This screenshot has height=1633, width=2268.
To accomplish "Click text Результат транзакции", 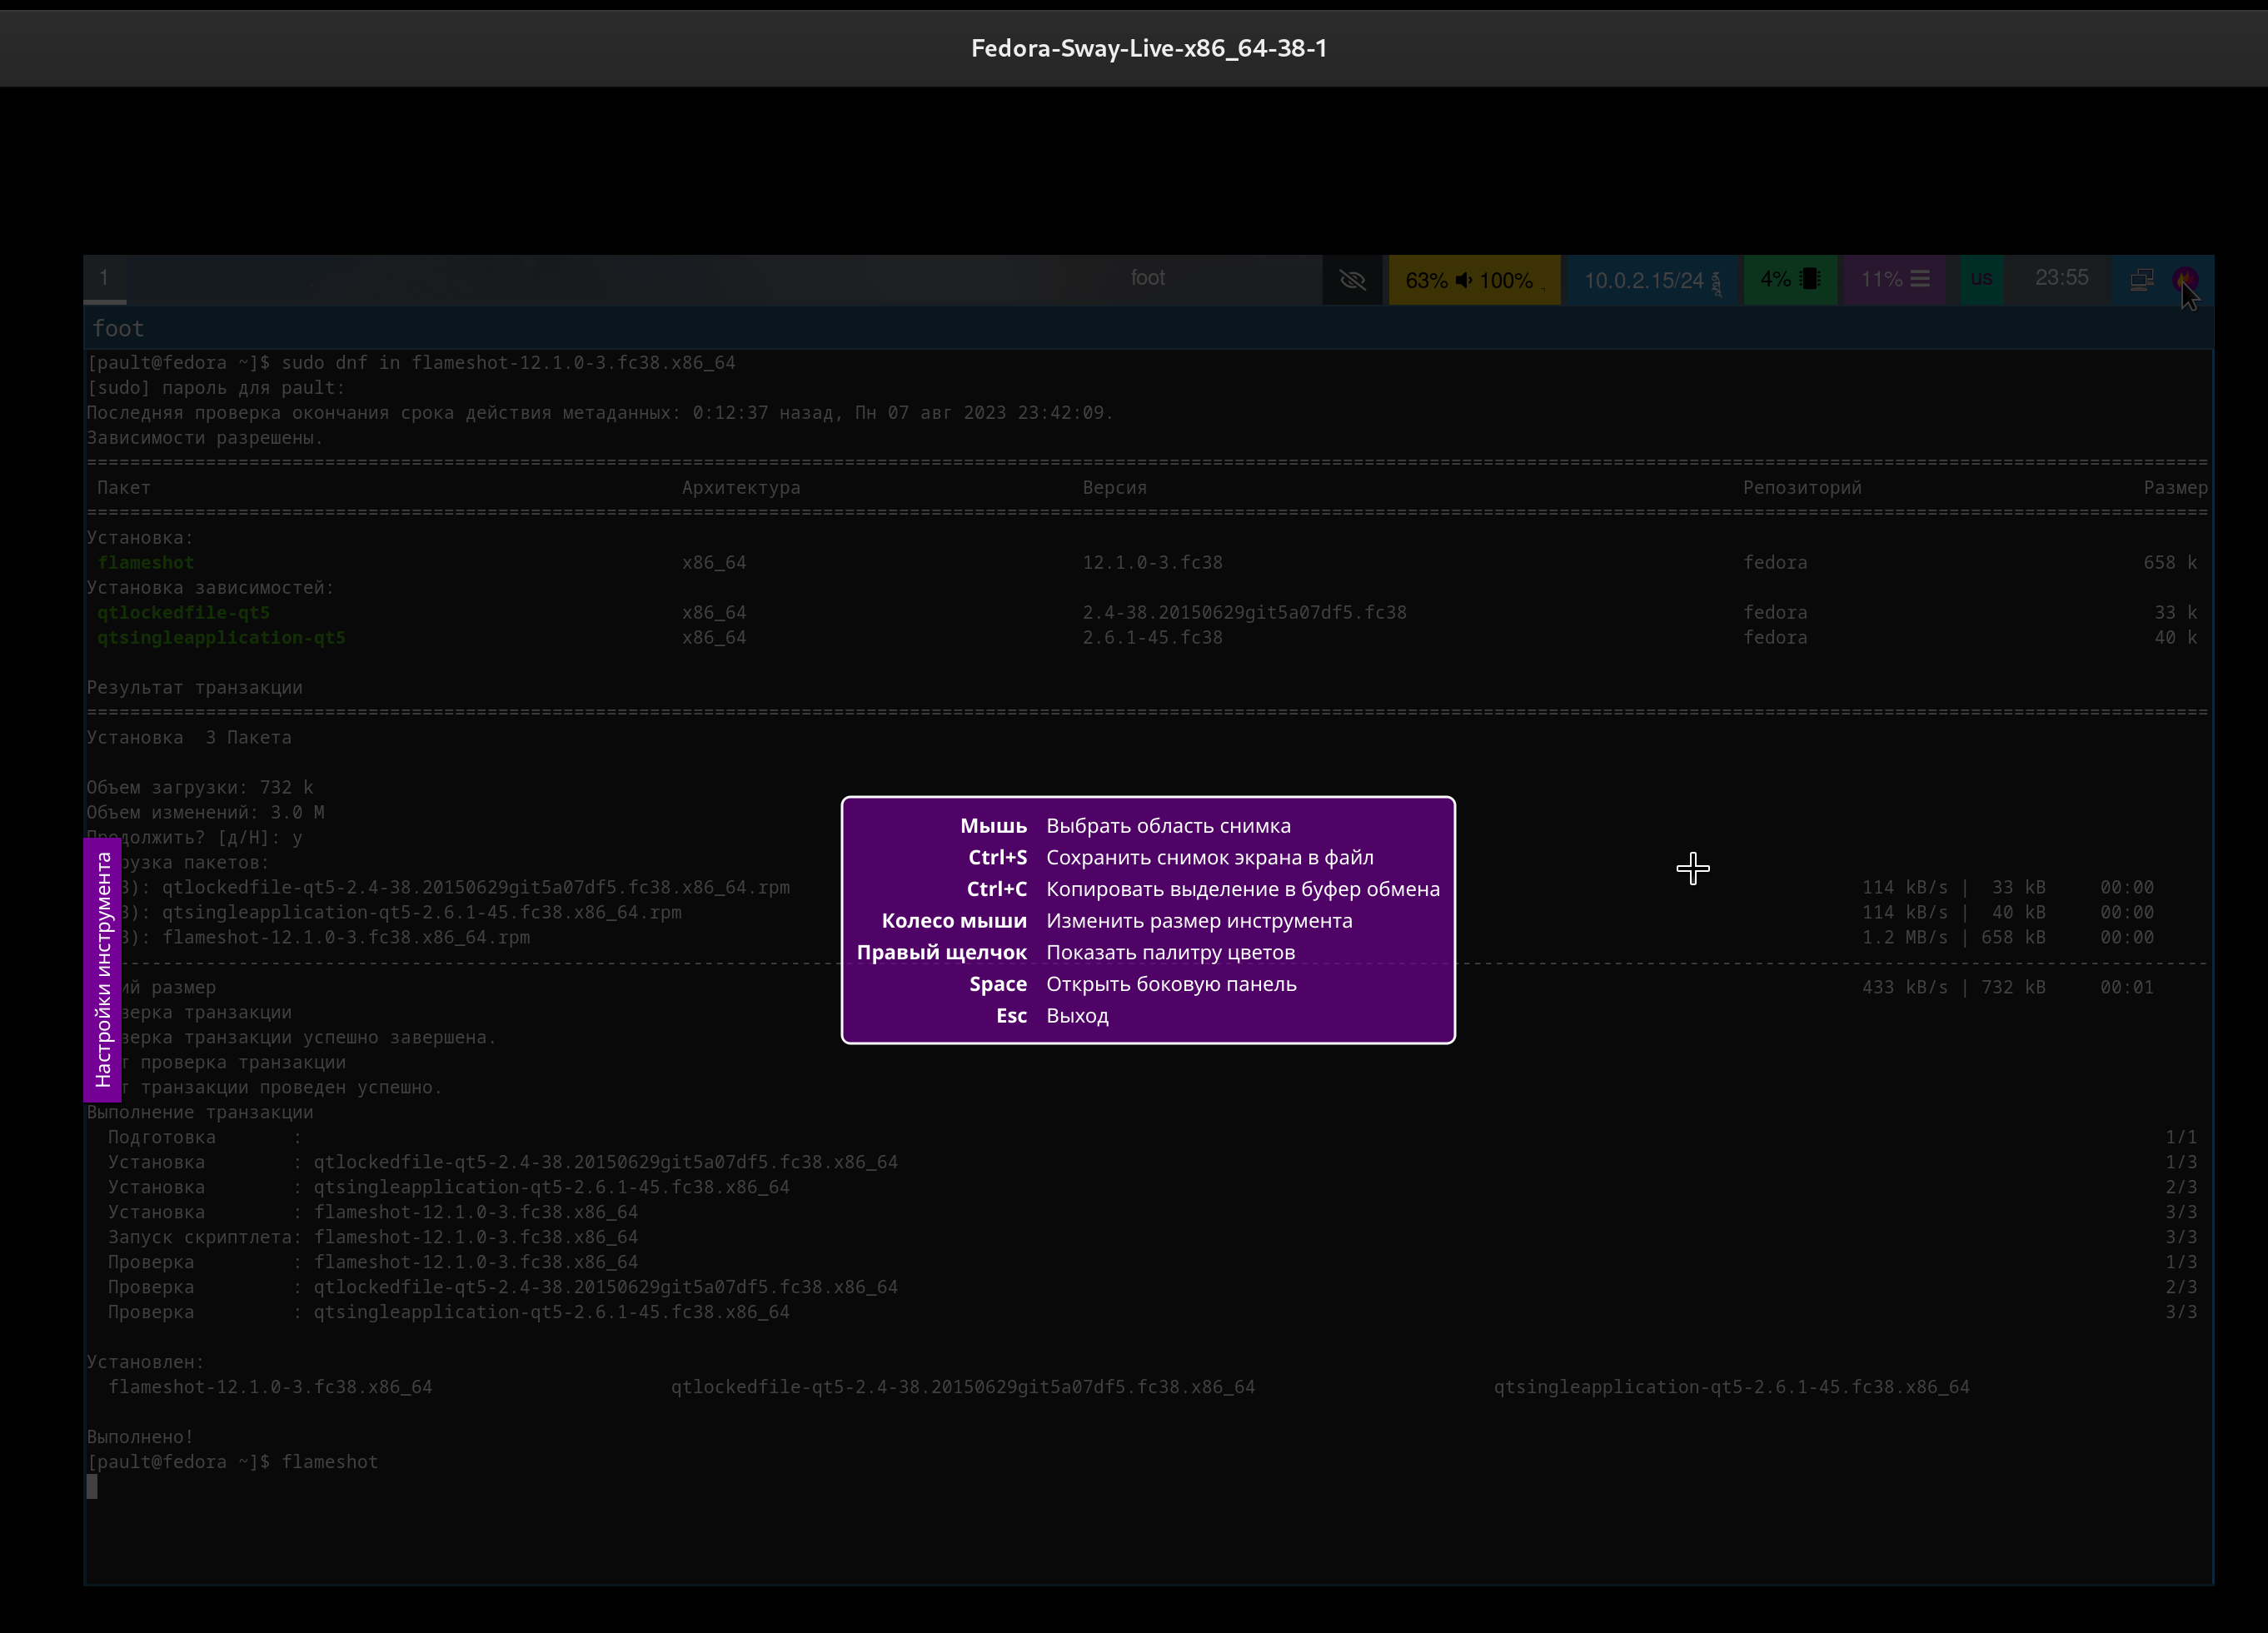I will pyautogui.click(x=194, y=688).
